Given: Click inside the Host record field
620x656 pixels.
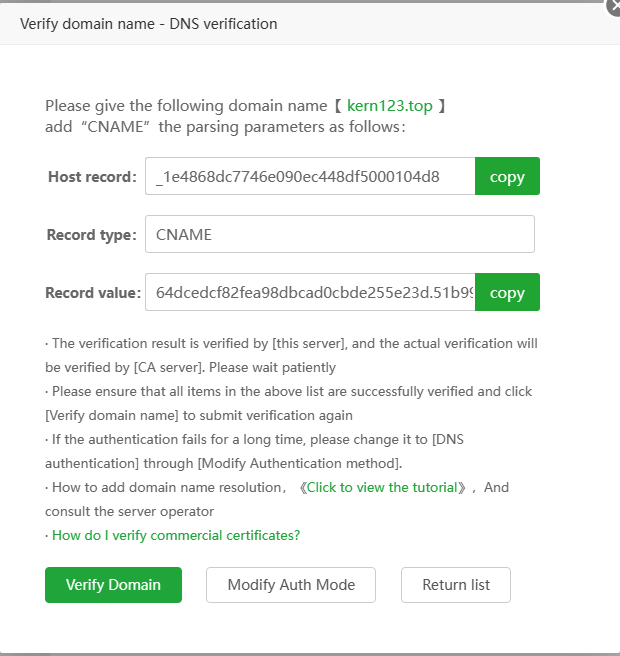Looking at the screenshot, I should 309,176.
